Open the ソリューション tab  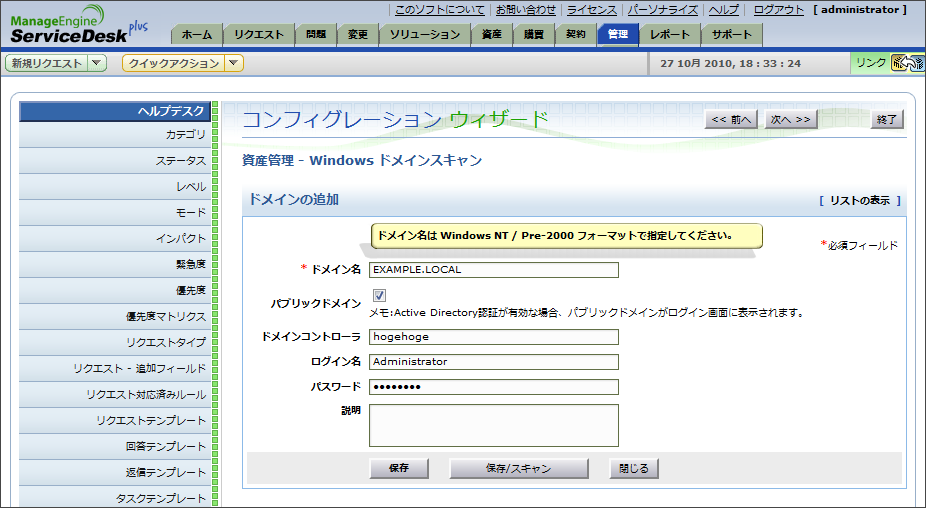425,35
